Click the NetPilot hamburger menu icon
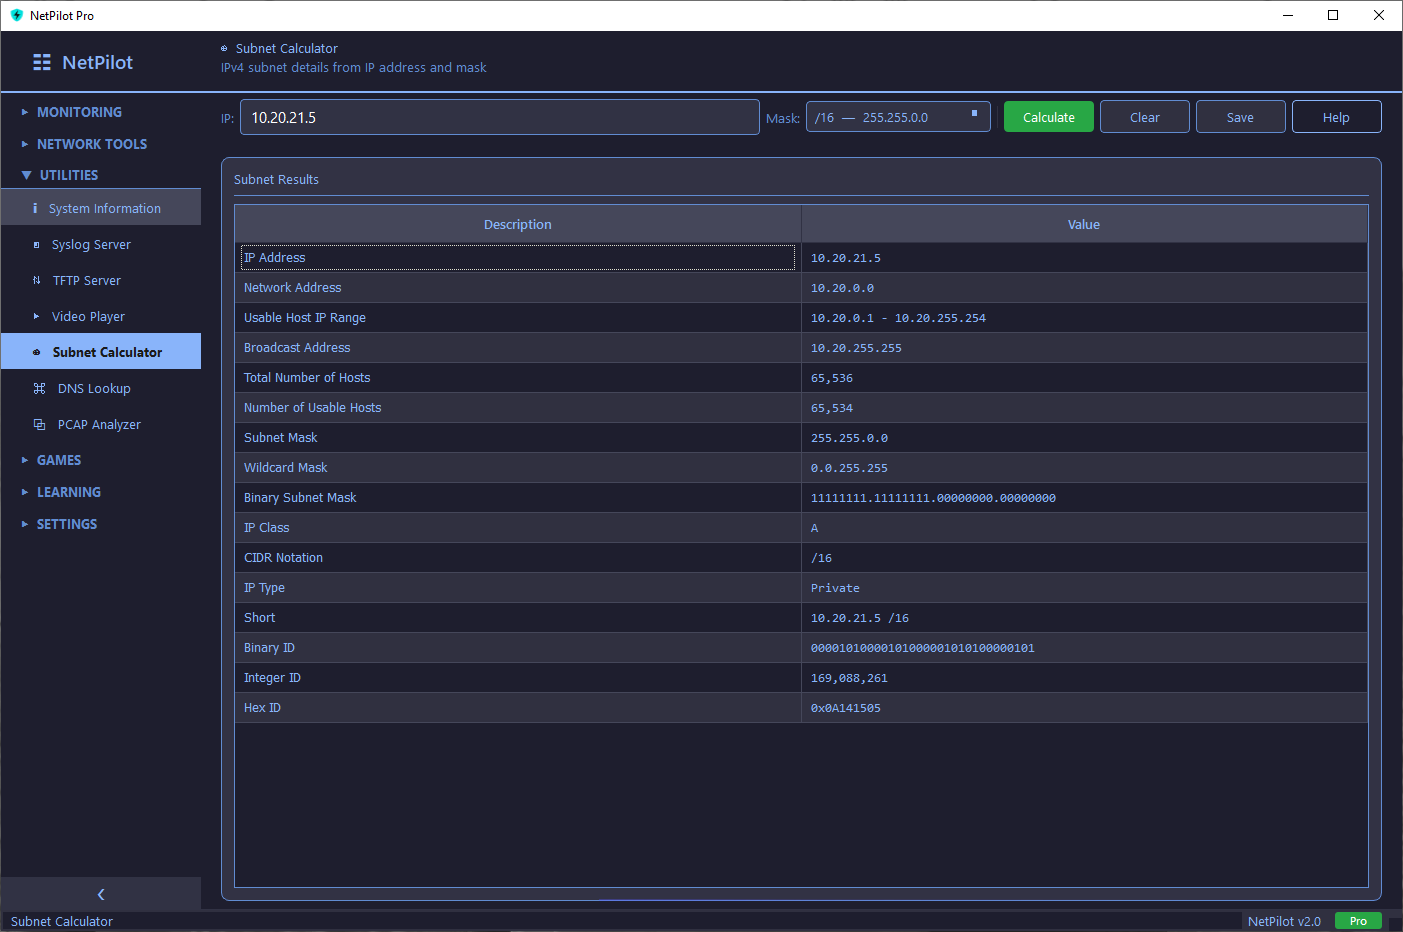Image resolution: width=1403 pixels, height=932 pixels. [41, 61]
